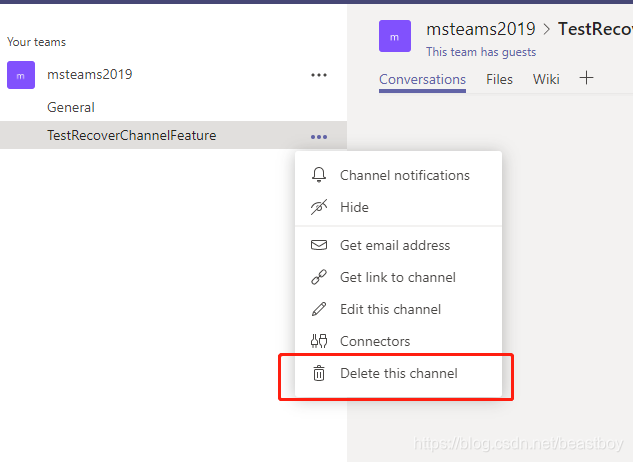The image size is (633, 462).
Task: Click the trash can delete icon
Action: click(x=319, y=373)
